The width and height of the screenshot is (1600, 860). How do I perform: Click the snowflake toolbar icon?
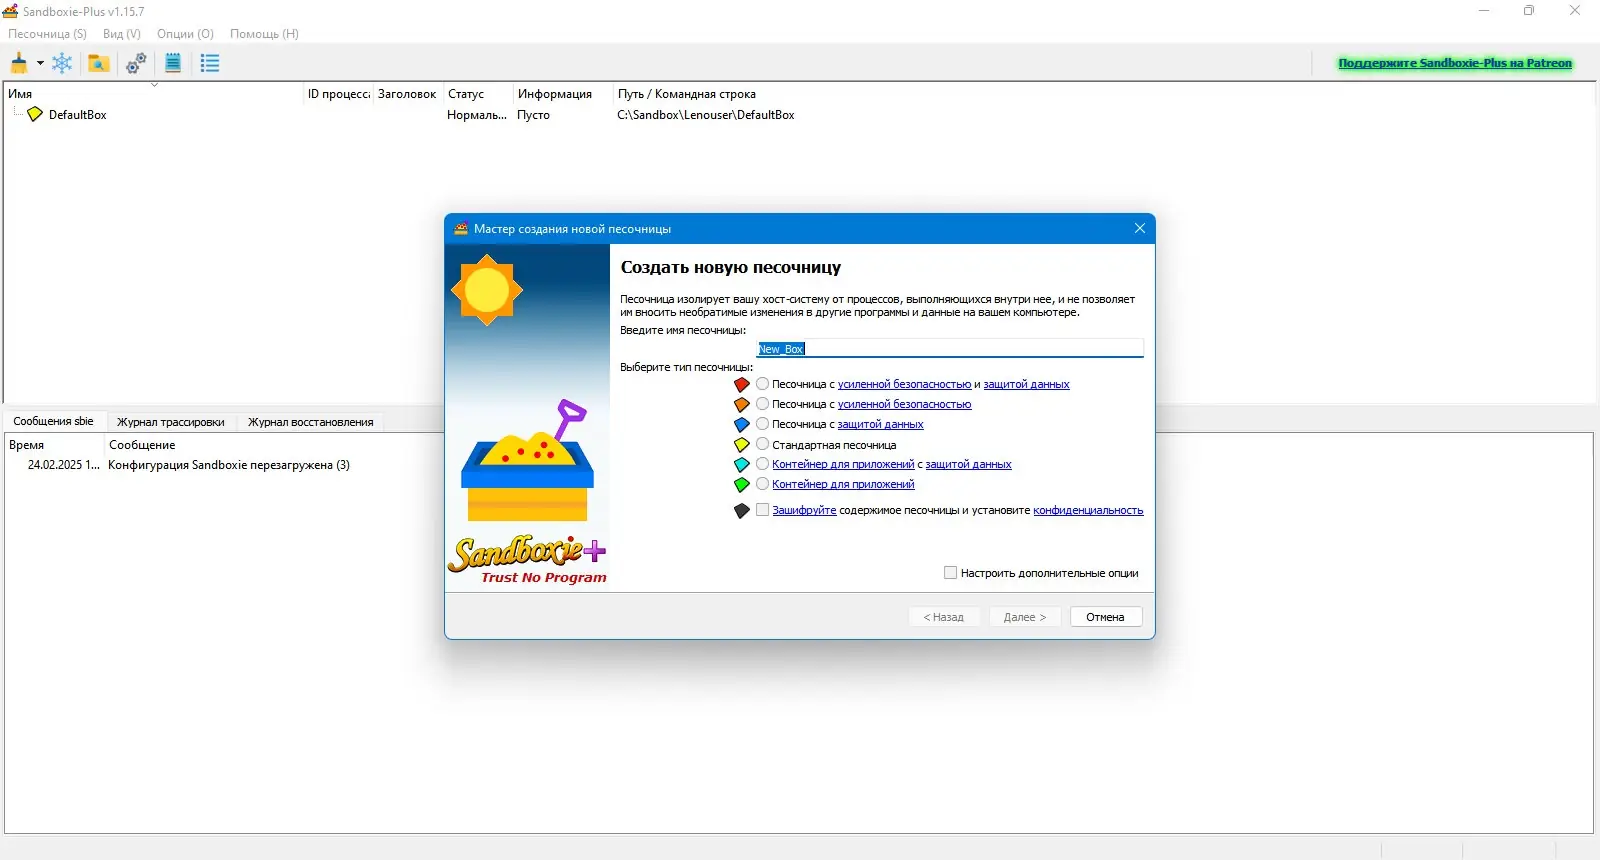[62, 63]
